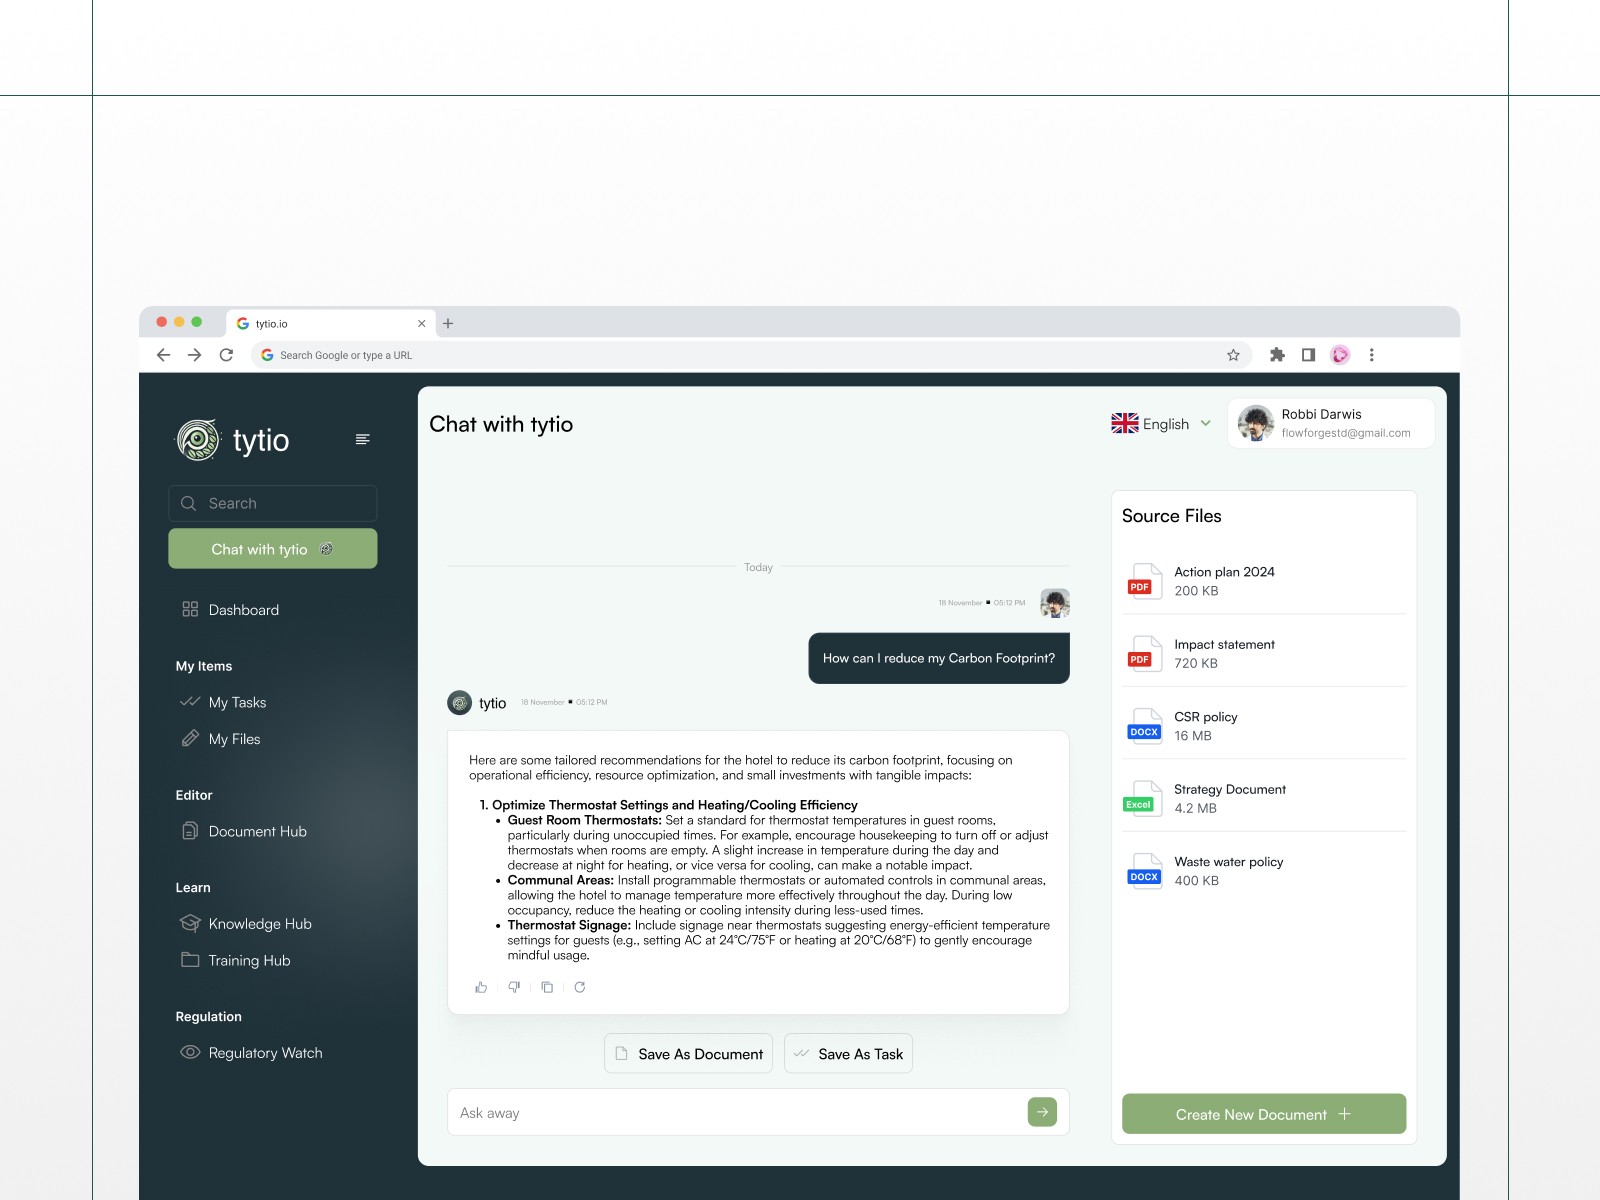Click the My Tasks double-check icon
Screen dimensions: 1600x1200
click(x=190, y=702)
